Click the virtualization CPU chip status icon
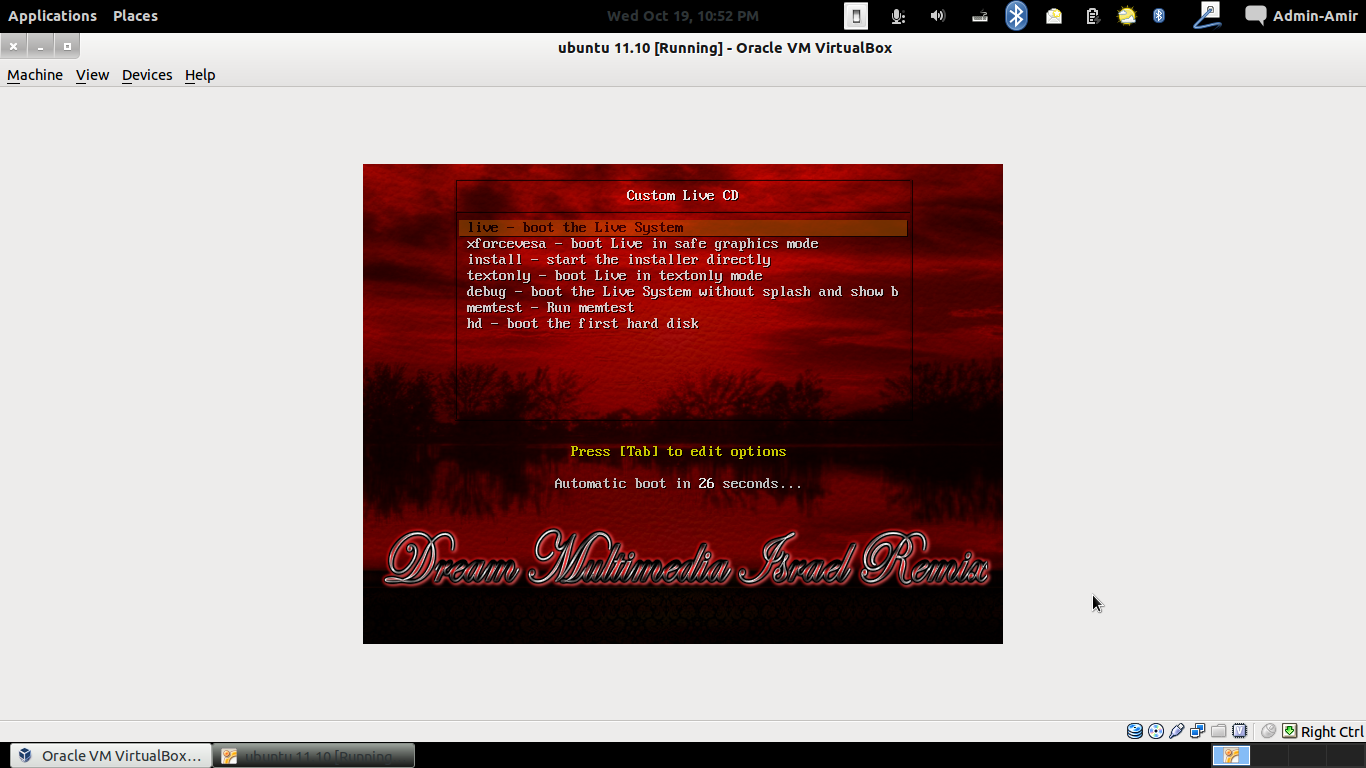The image size is (1366, 768). click(x=1240, y=731)
